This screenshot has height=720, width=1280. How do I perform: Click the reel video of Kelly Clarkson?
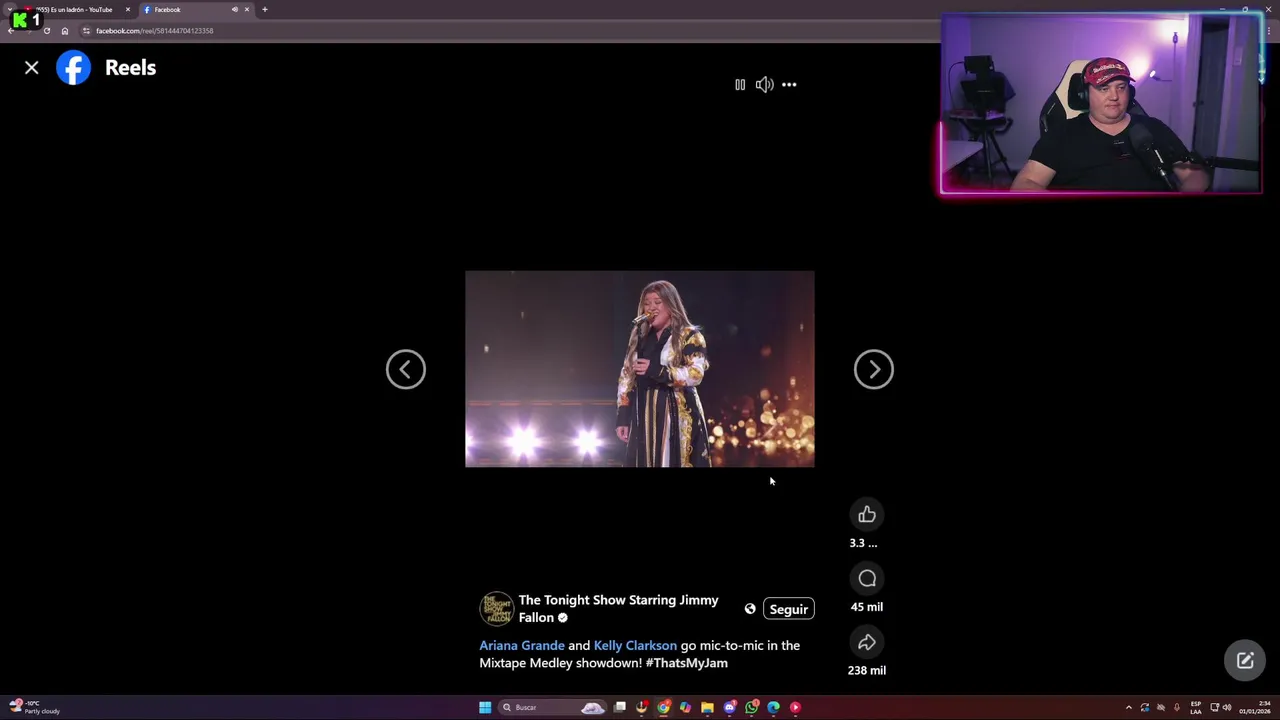click(x=640, y=369)
